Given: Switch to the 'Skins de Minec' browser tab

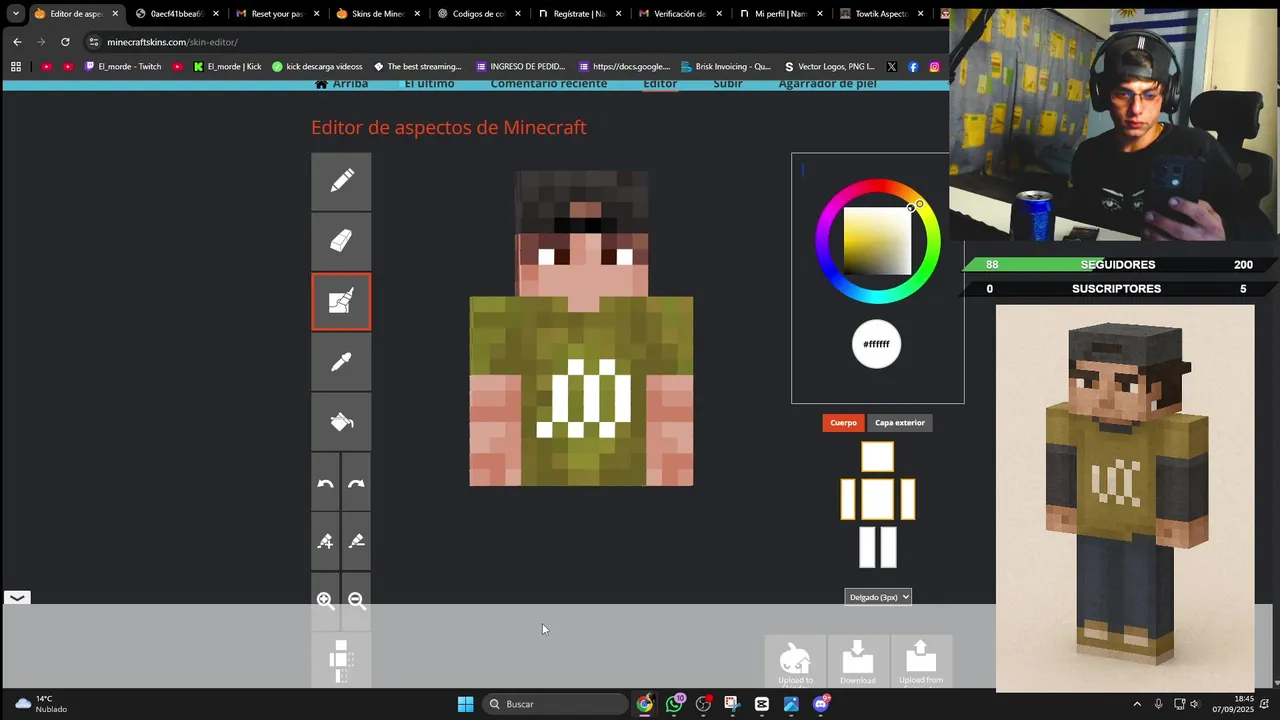Looking at the screenshot, I should [x=378, y=14].
